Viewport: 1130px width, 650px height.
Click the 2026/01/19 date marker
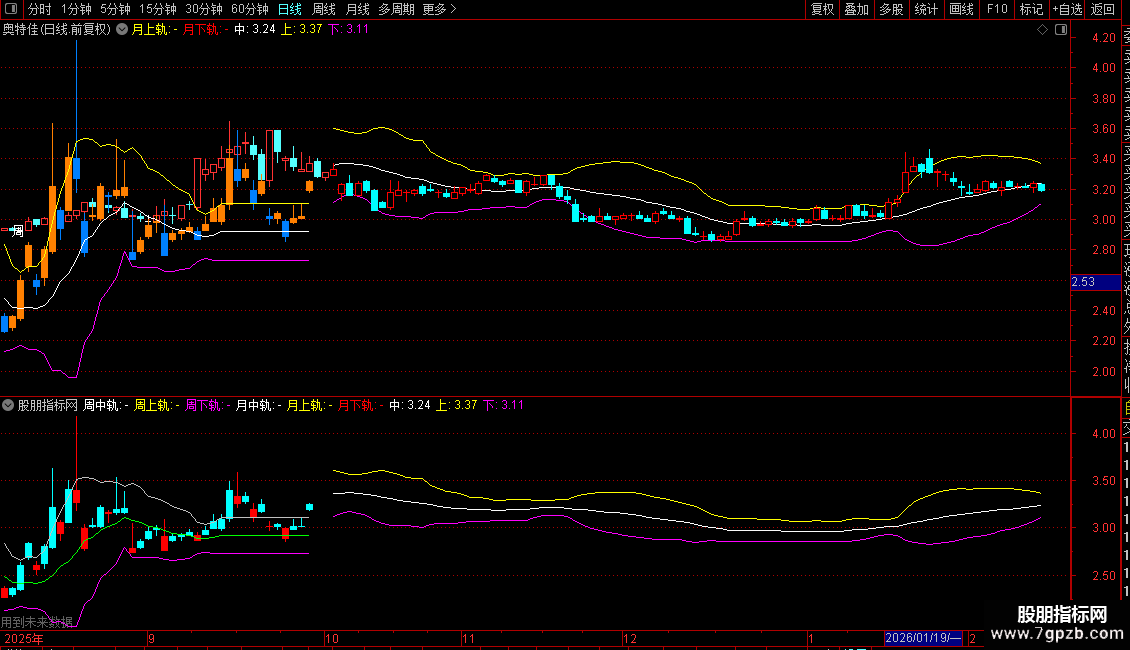click(x=922, y=638)
